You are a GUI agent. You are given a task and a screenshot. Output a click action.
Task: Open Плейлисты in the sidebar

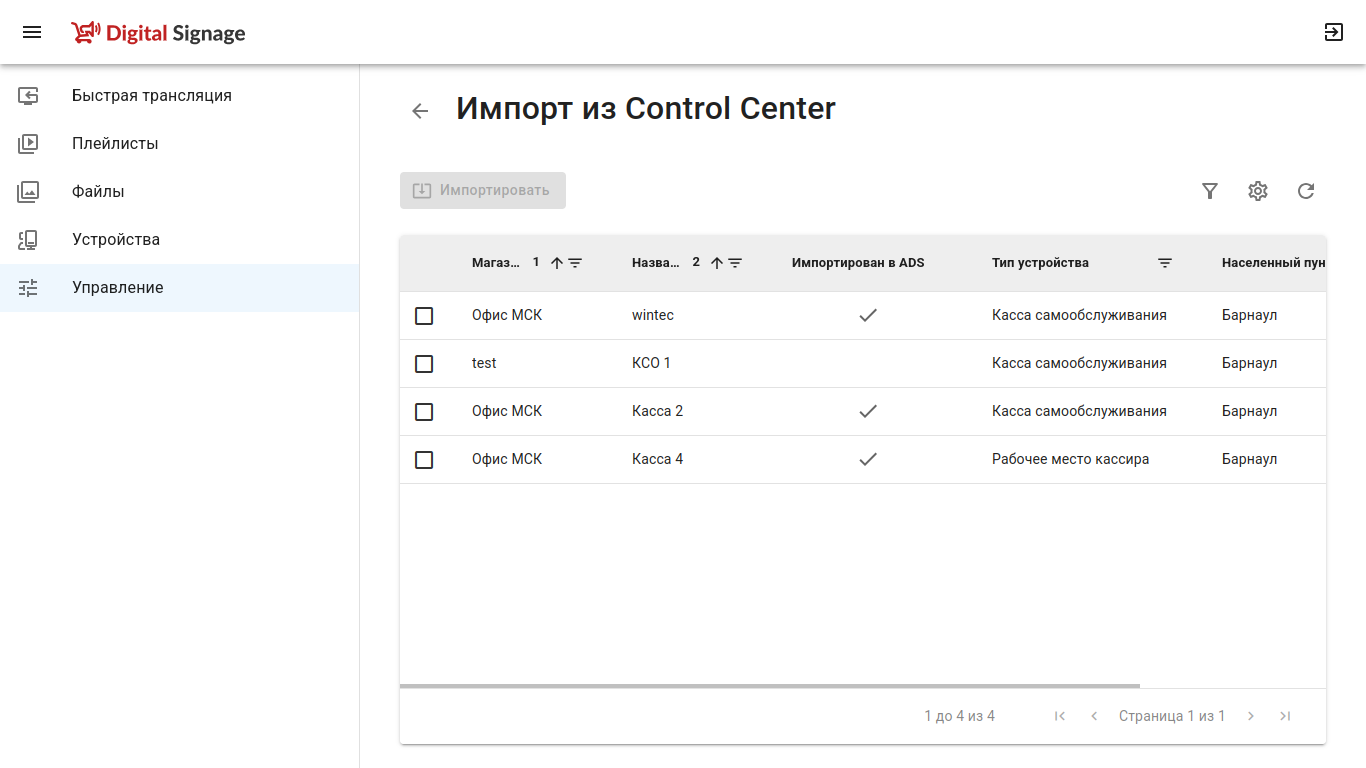pyautogui.click(x=115, y=144)
